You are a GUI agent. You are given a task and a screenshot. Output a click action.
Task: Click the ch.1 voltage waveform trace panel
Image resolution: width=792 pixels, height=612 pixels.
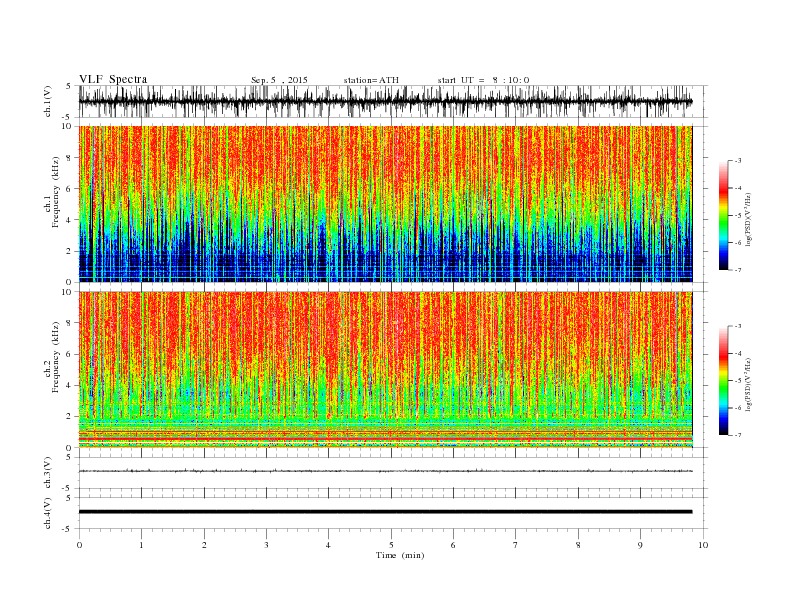(x=393, y=101)
